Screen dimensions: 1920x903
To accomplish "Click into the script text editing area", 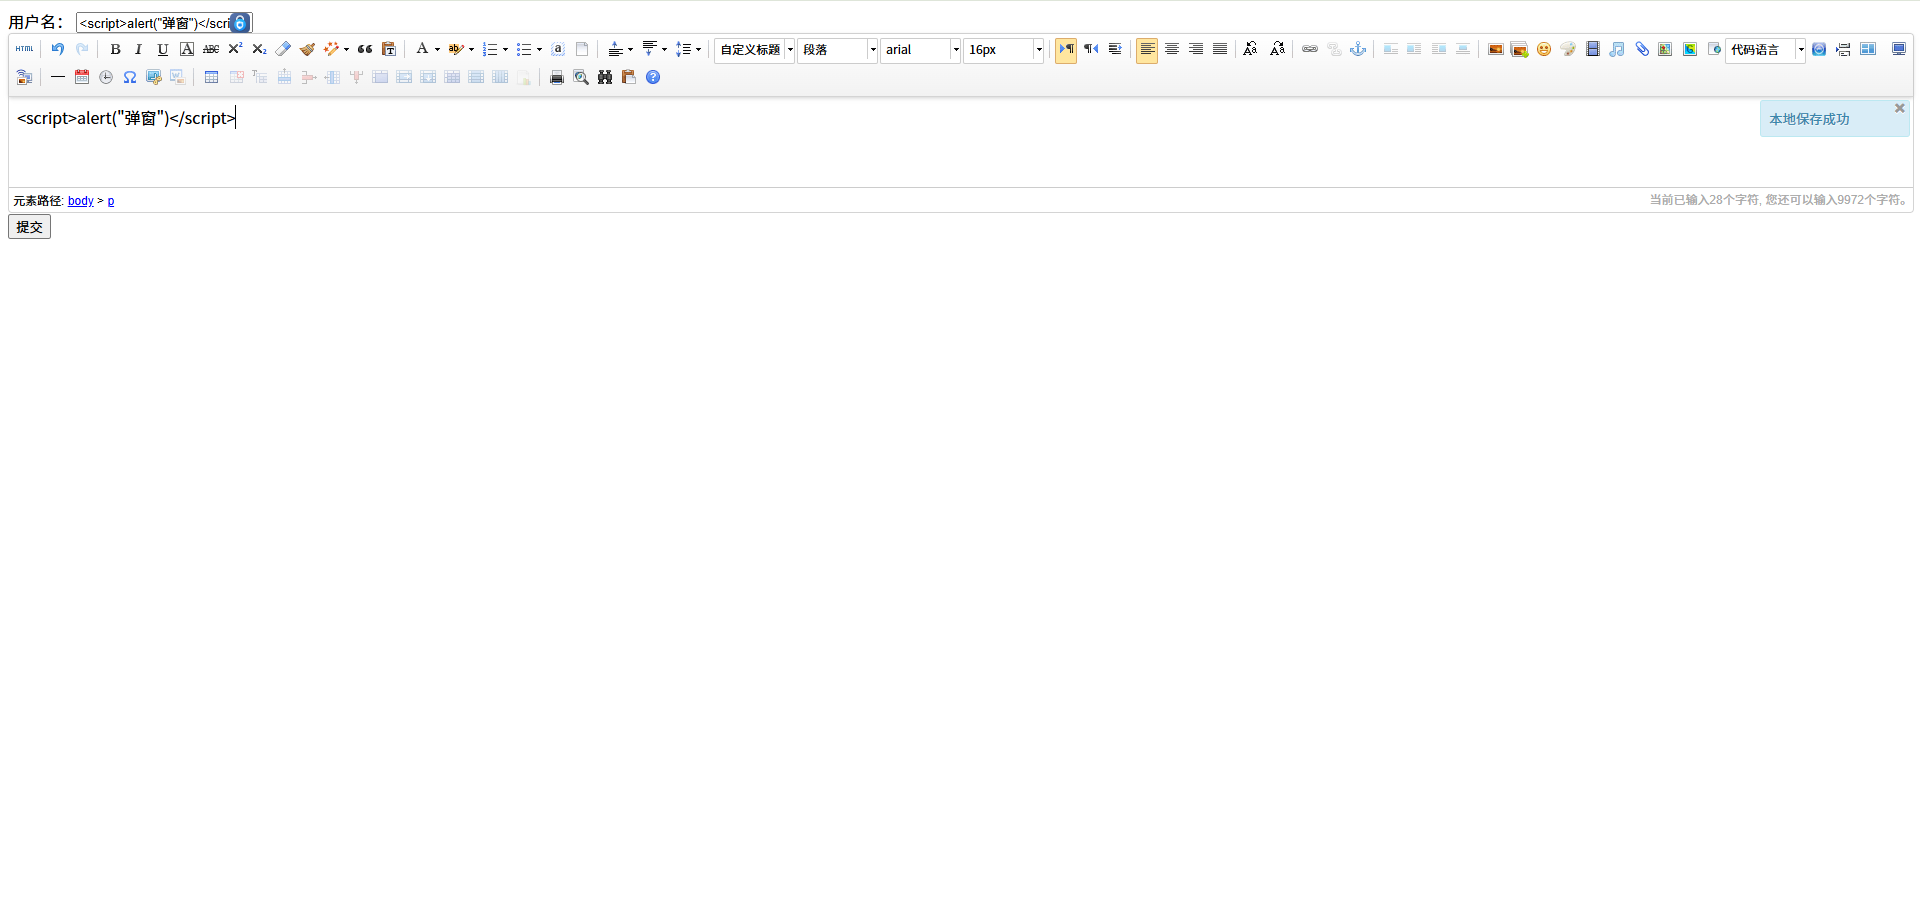I will pos(961,142).
